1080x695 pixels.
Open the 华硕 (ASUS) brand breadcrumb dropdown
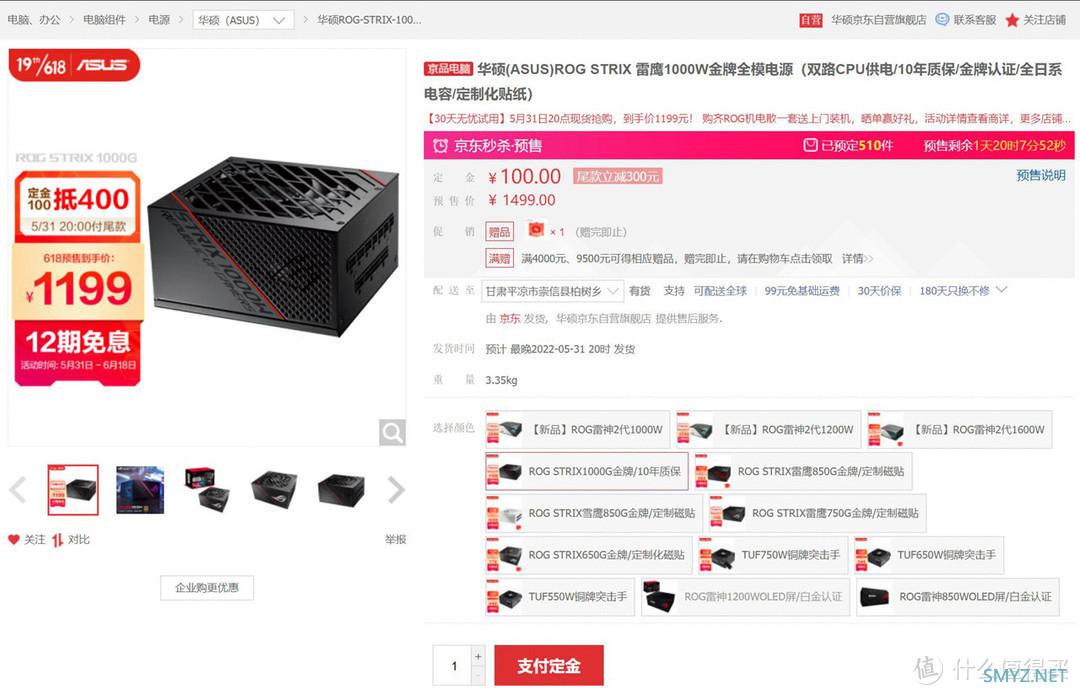click(242, 20)
